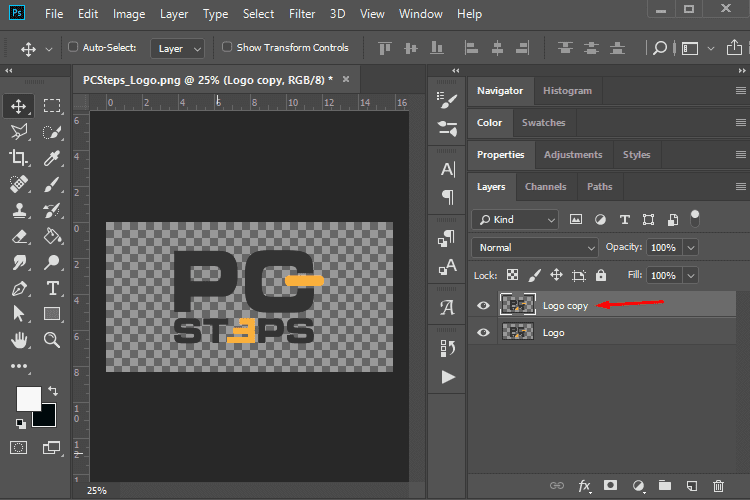Select the Hand tool
This screenshot has height=500, width=750.
(18, 340)
